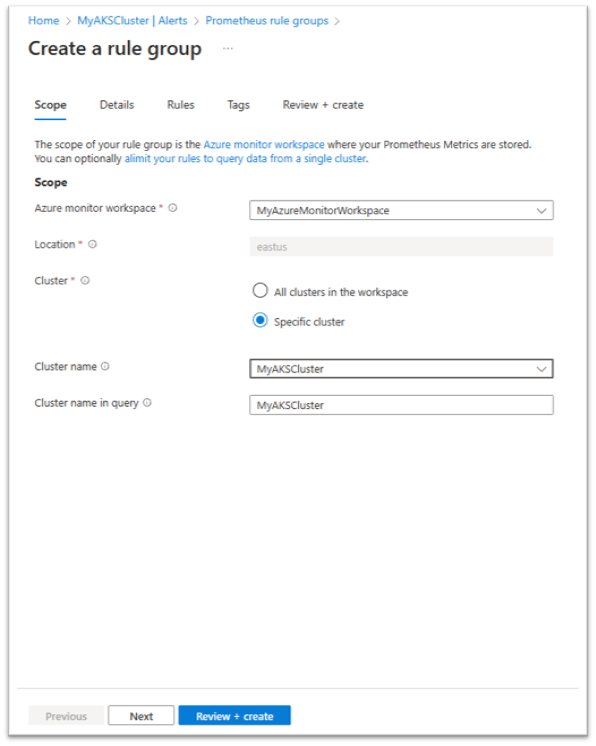596x746 pixels.
Task: Go to Home breadcrumb link
Action: pos(44,20)
